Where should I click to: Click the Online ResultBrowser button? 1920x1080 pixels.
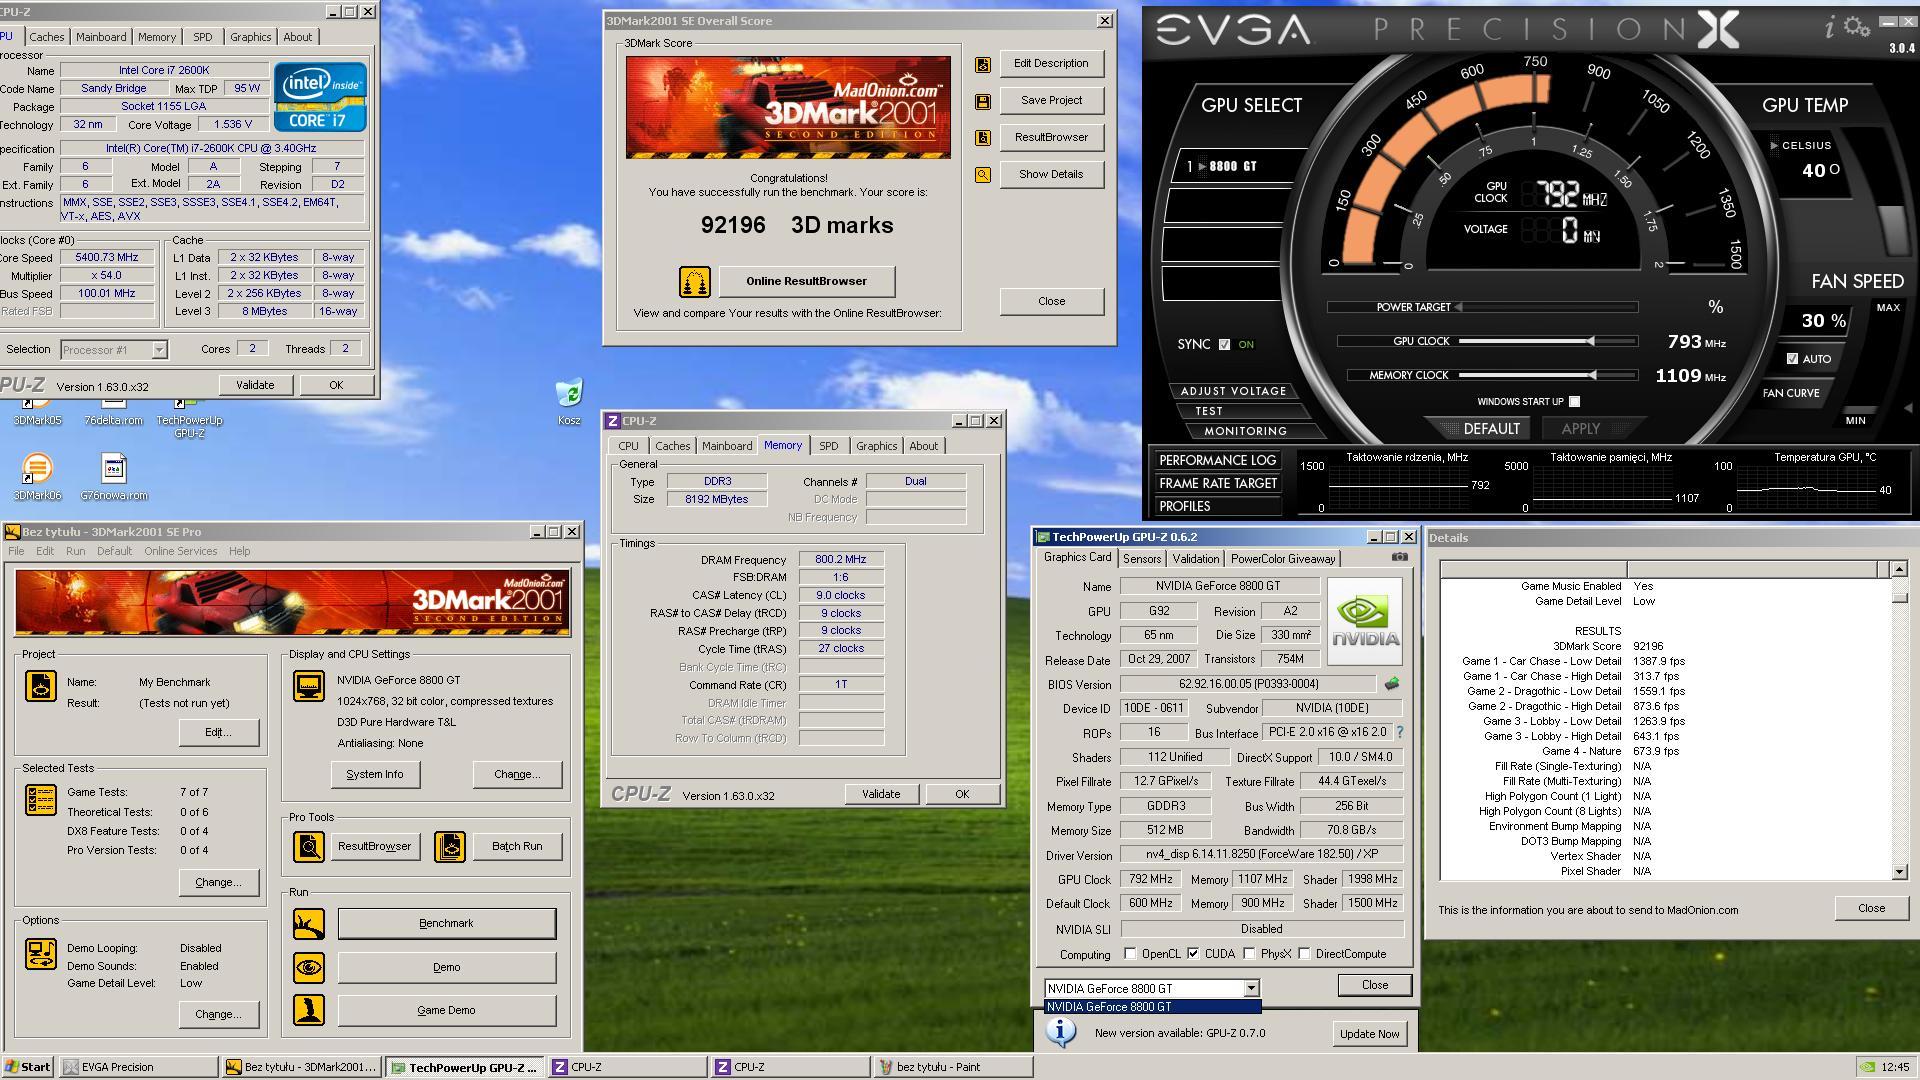[x=807, y=281]
